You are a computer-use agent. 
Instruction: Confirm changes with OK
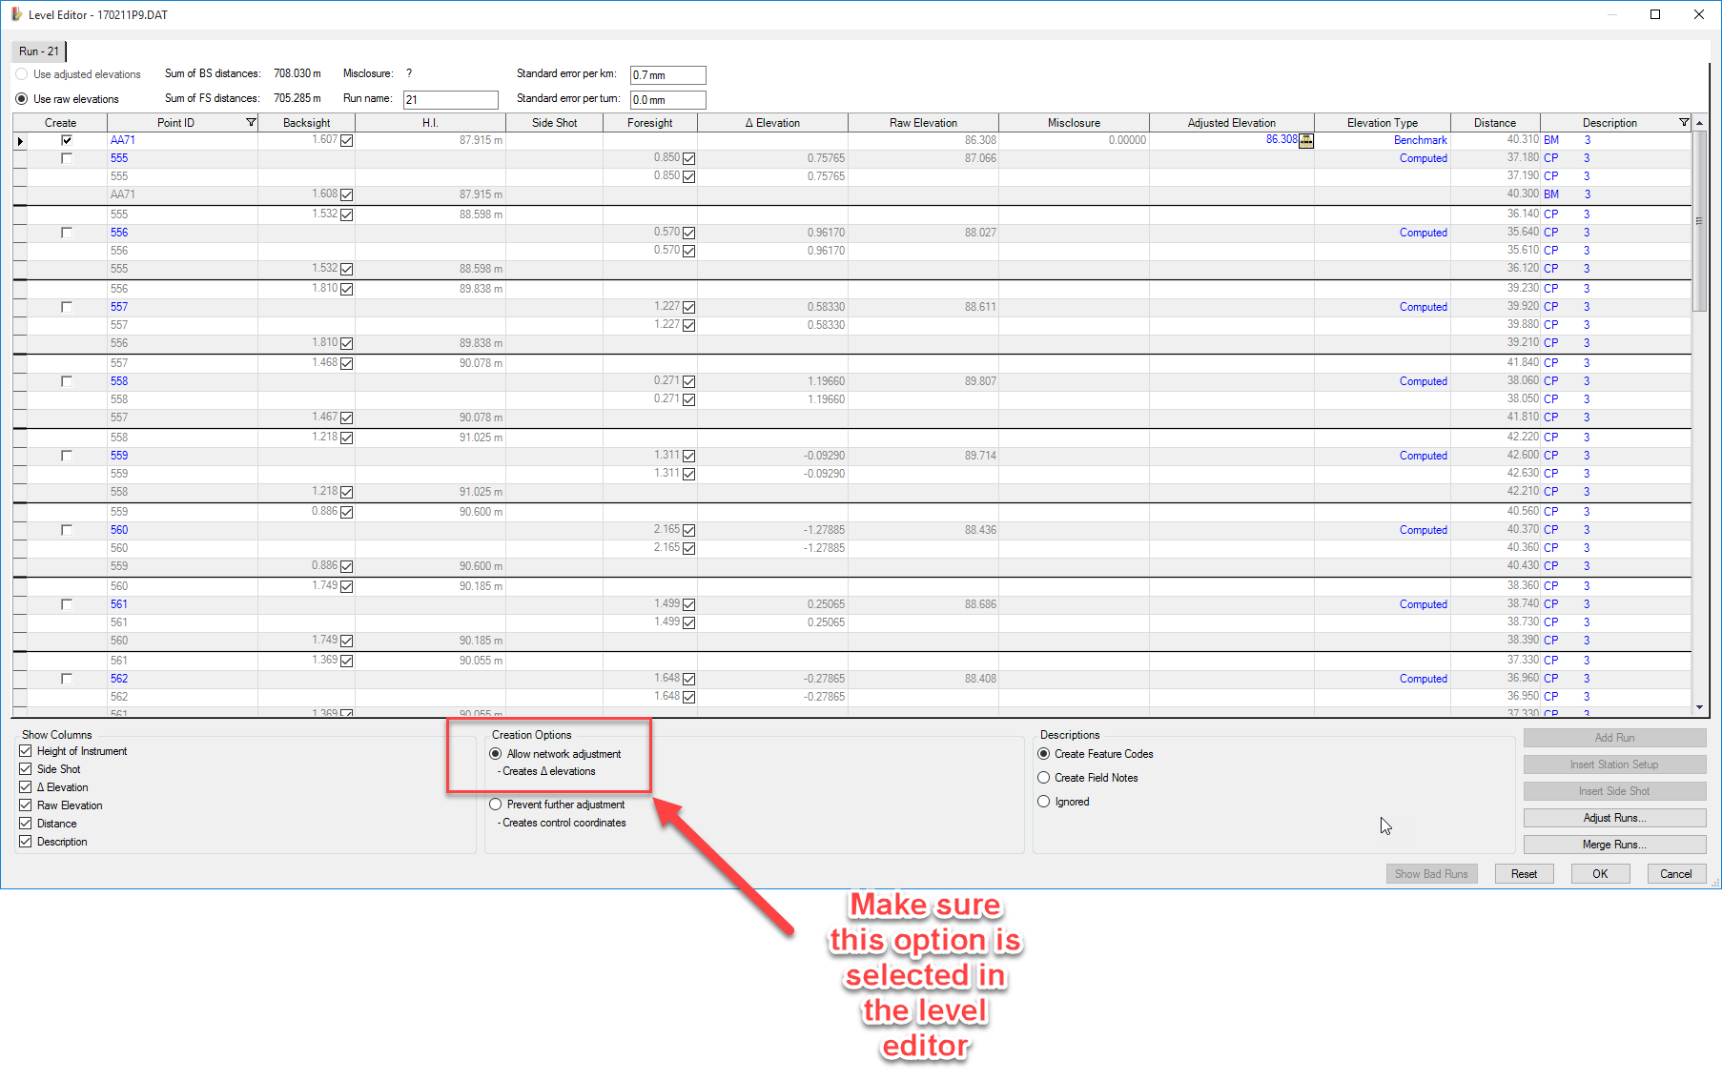tap(1599, 873)
